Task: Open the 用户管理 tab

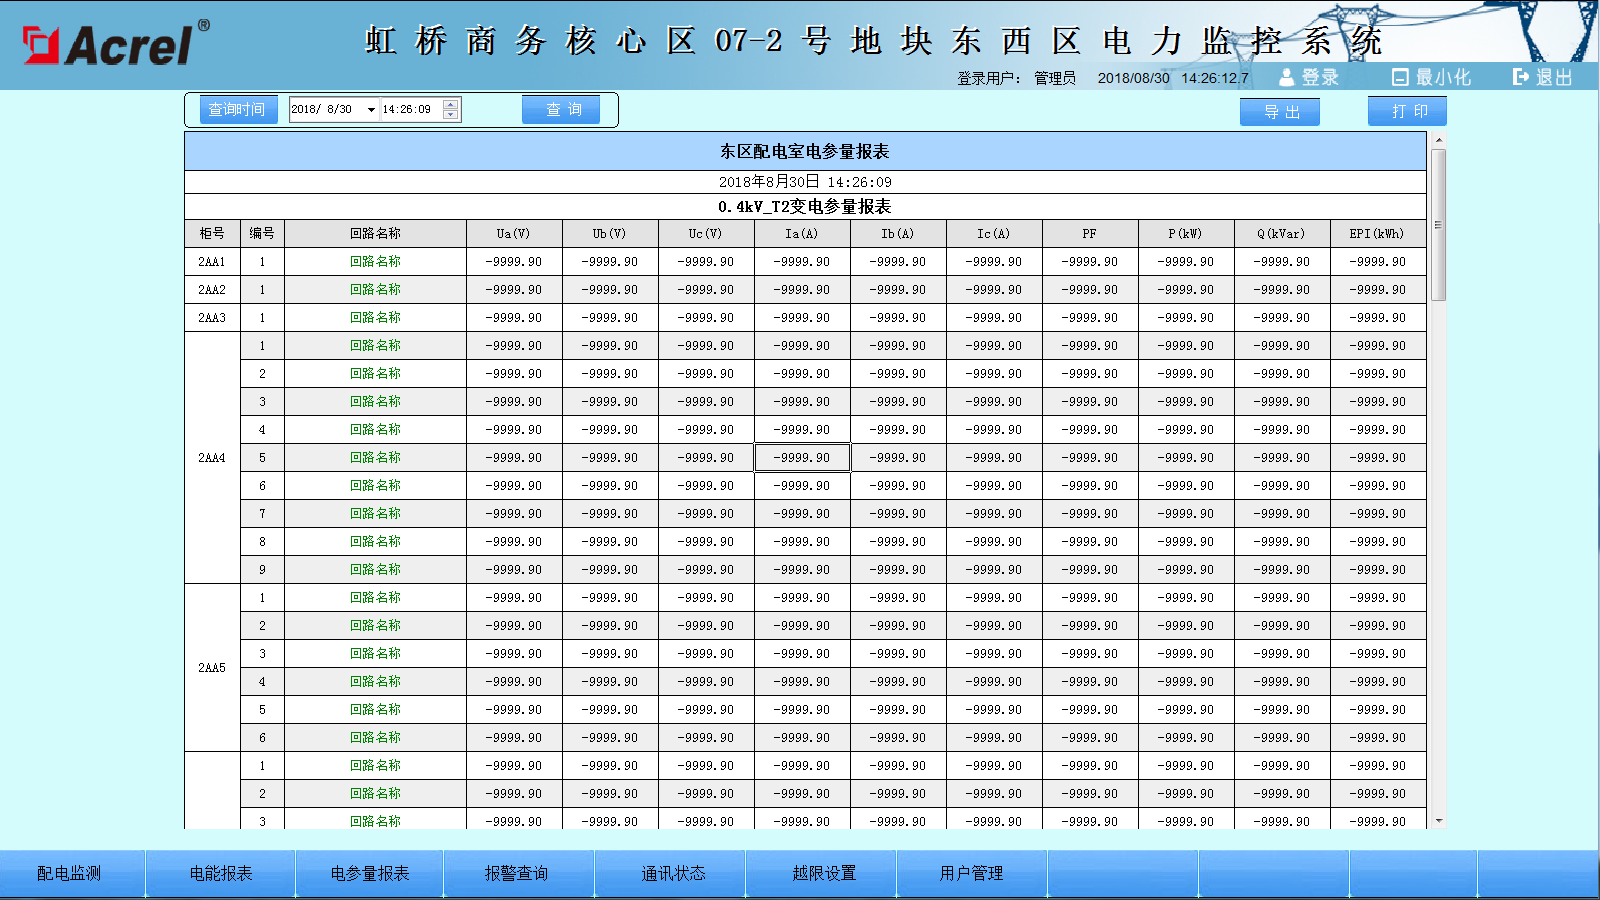Action: [971, 874]
